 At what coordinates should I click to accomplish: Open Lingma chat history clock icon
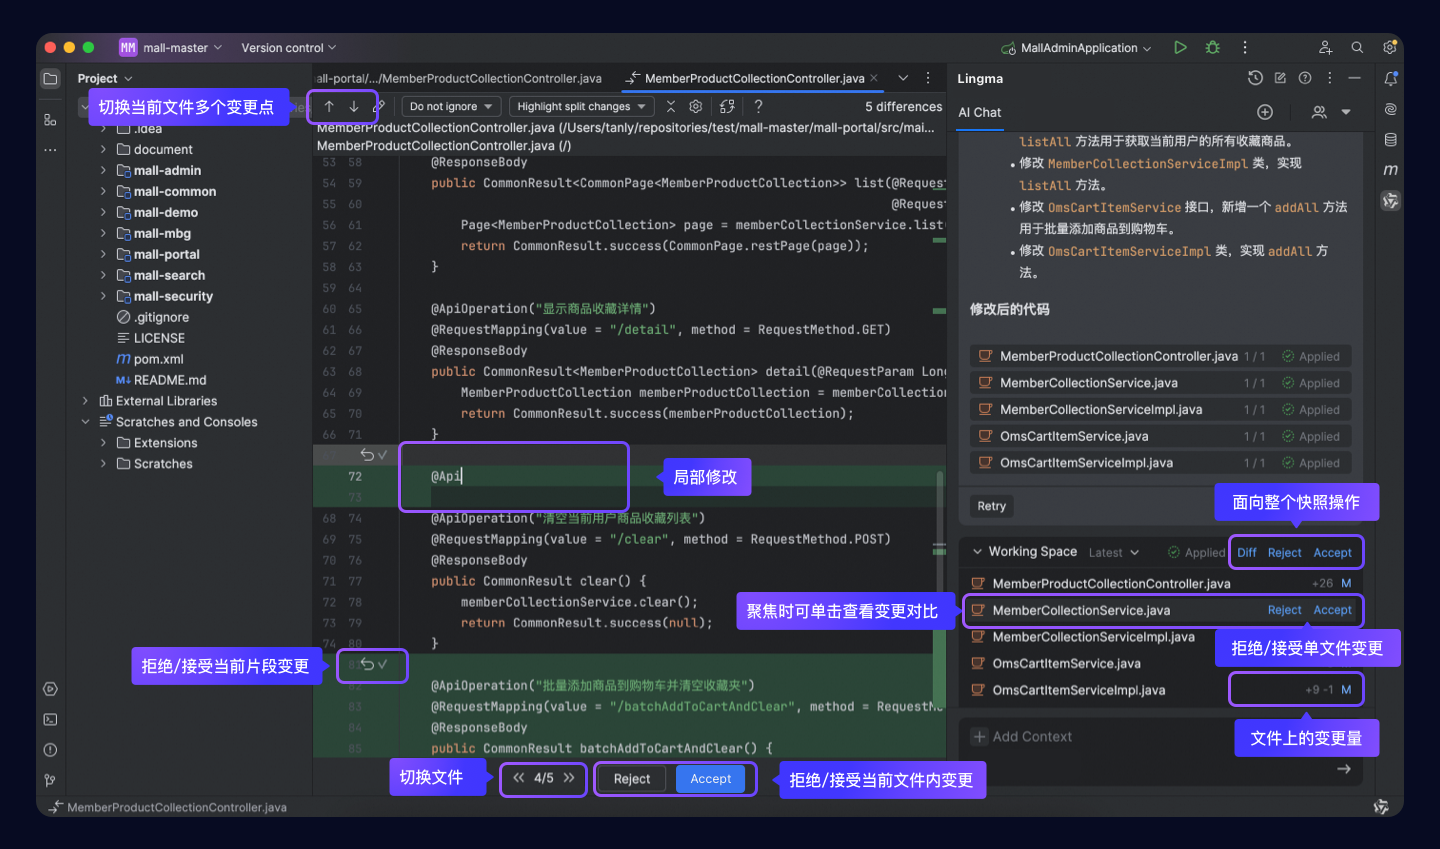pyautogui.click(x=1256, y=78)
